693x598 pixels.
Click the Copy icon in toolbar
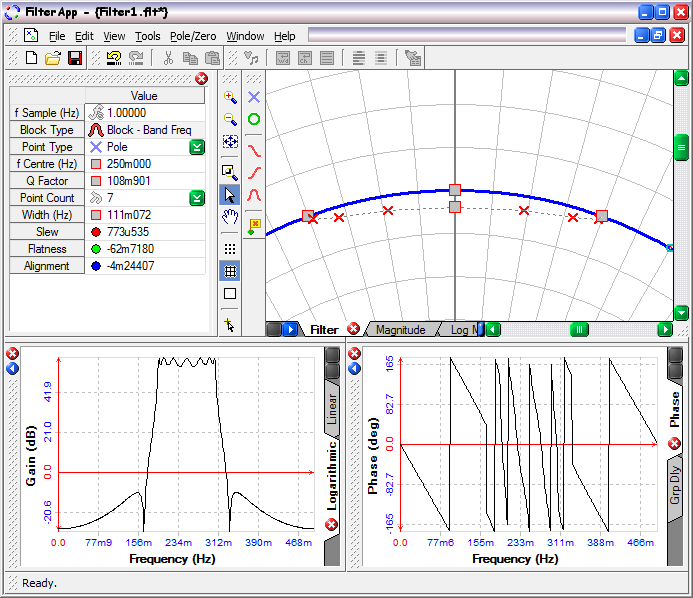coord(190,58)
